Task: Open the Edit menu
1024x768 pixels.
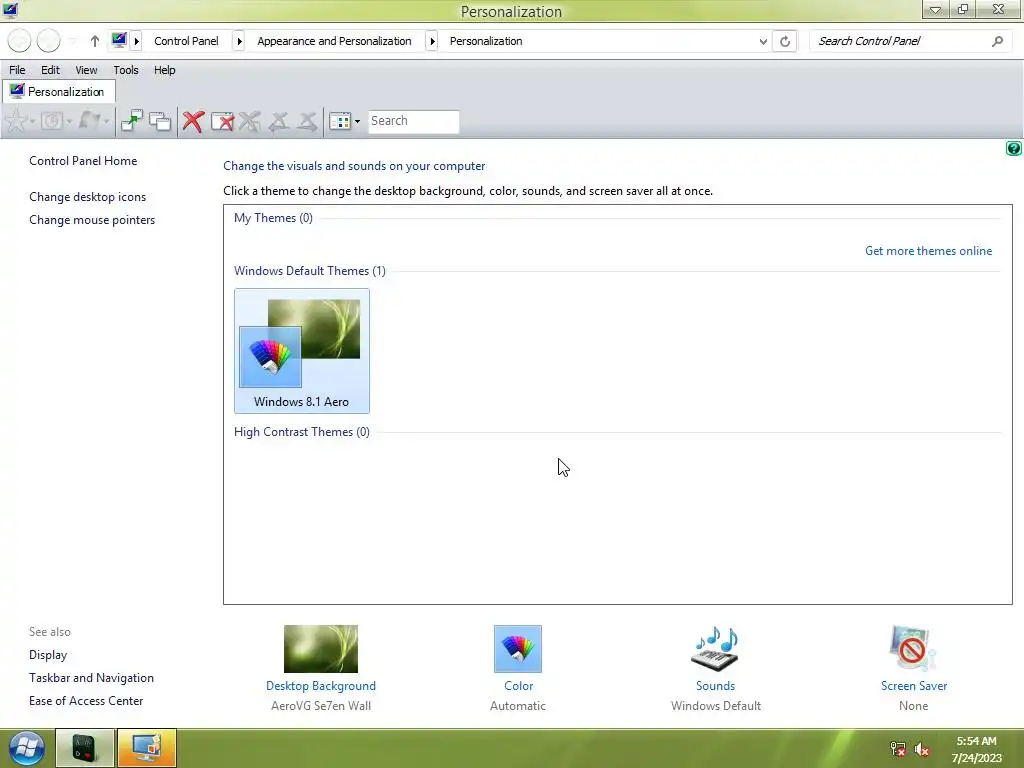Action: point(50,70)
